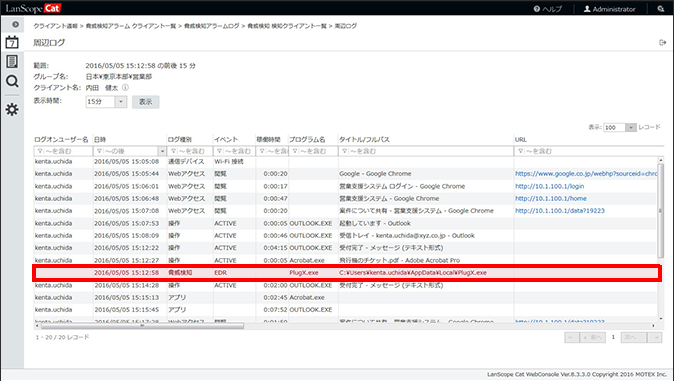The image size is (674, 381).
Task: Select the OUTLOOK.EXE row at 15:07:53
Action: (x=345, y=223)
